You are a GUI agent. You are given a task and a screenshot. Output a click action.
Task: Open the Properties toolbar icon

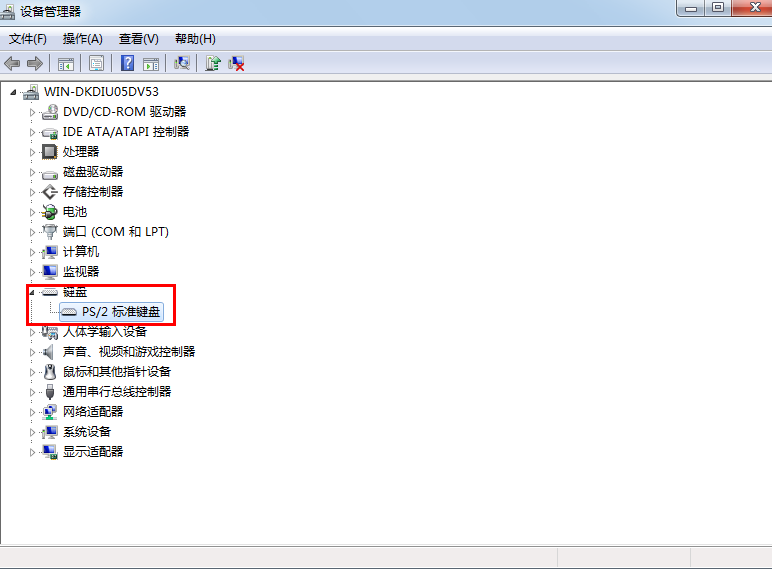pos(96,63)
